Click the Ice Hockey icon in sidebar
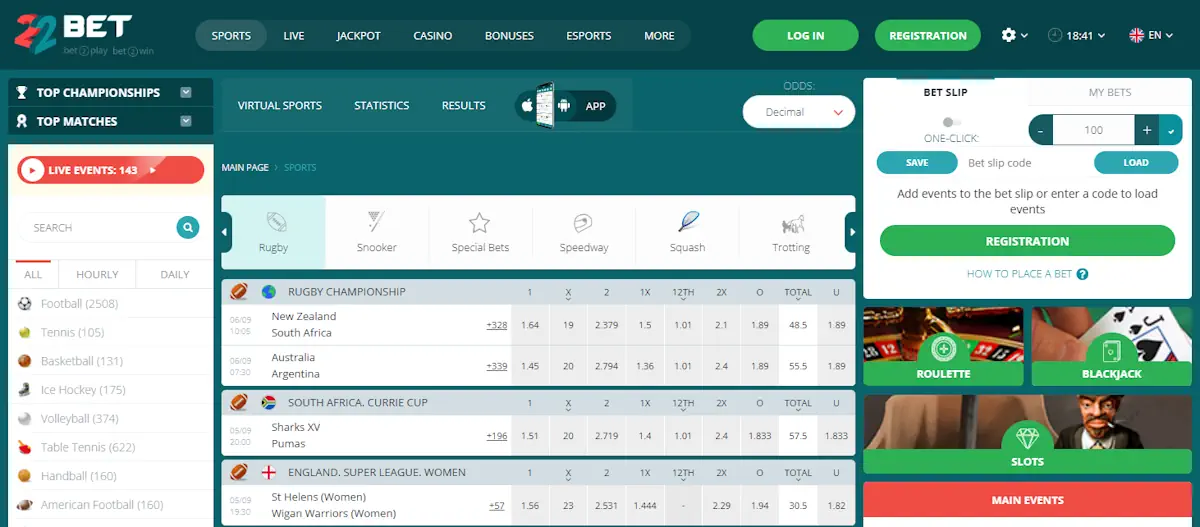1200x527 pixels. click(25, 390)
